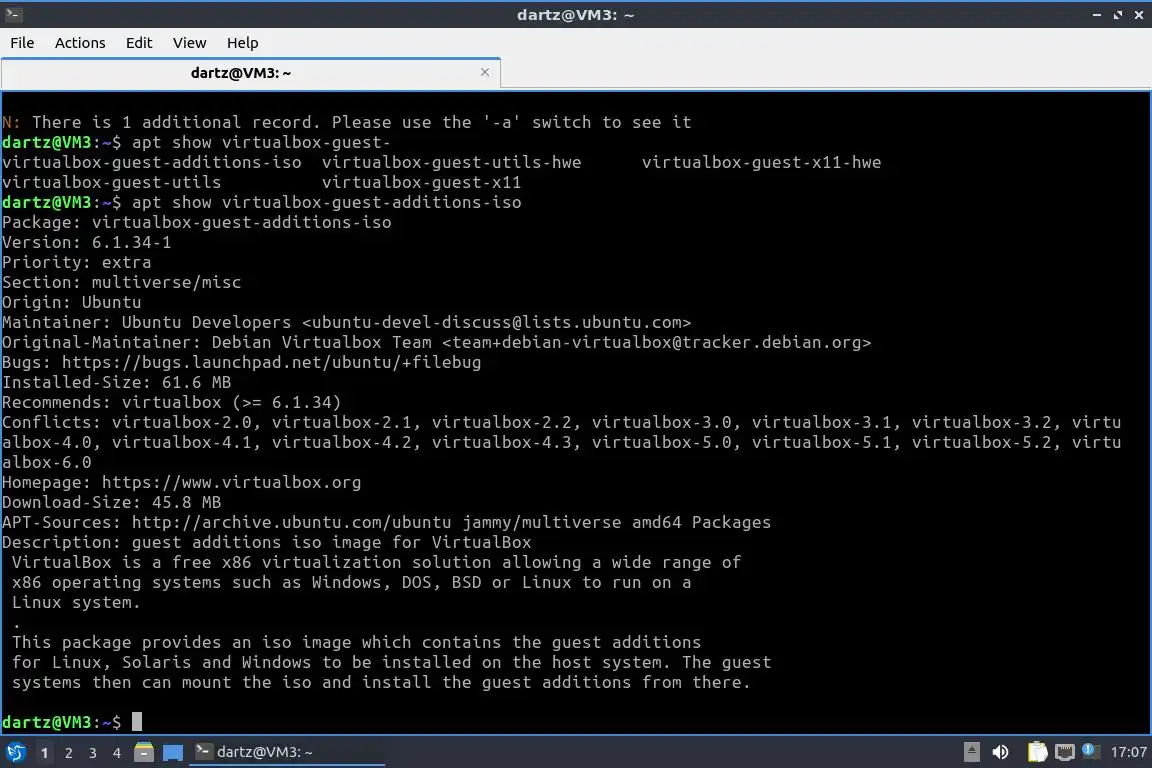The image size is (1152, 768).
Task: Select the dartz@VM3 taskbar window button
Action: point(287,752)
